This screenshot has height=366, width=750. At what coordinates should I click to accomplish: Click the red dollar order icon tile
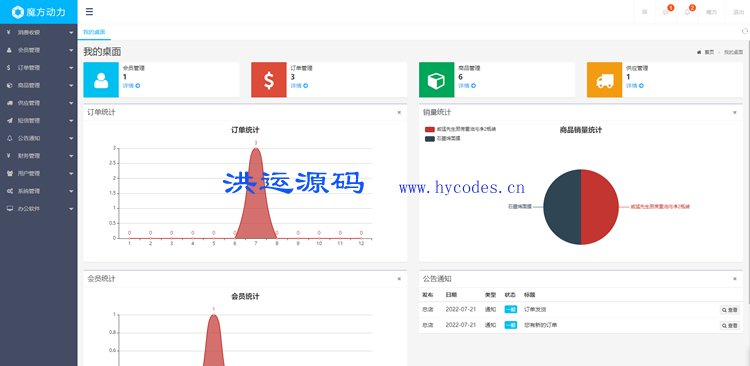269,80
